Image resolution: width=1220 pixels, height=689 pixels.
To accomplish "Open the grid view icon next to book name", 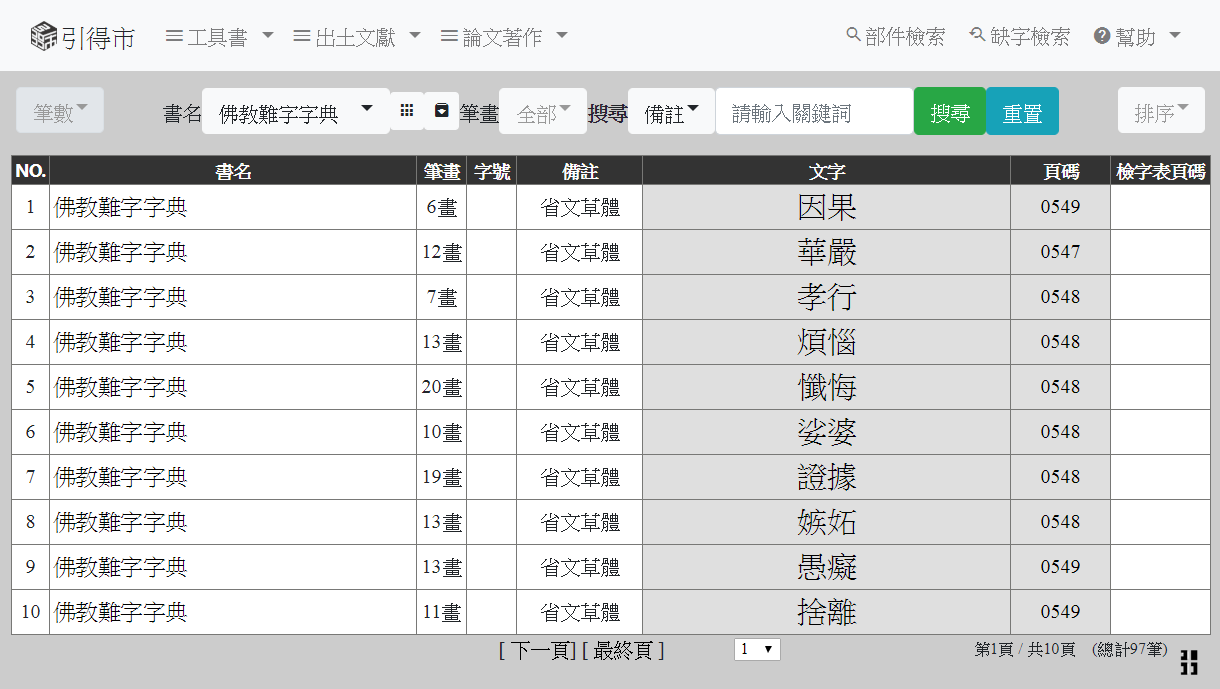I will [x=407, y=111].
